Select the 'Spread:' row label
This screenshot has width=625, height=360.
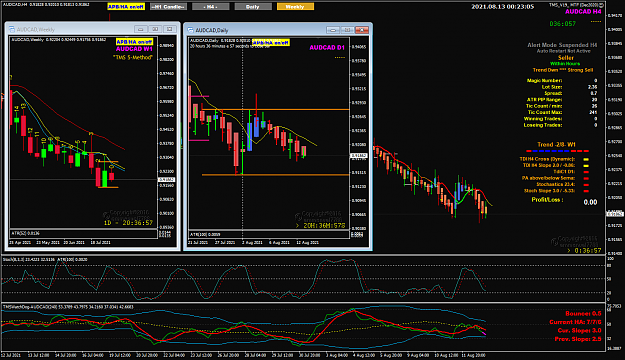553,93
